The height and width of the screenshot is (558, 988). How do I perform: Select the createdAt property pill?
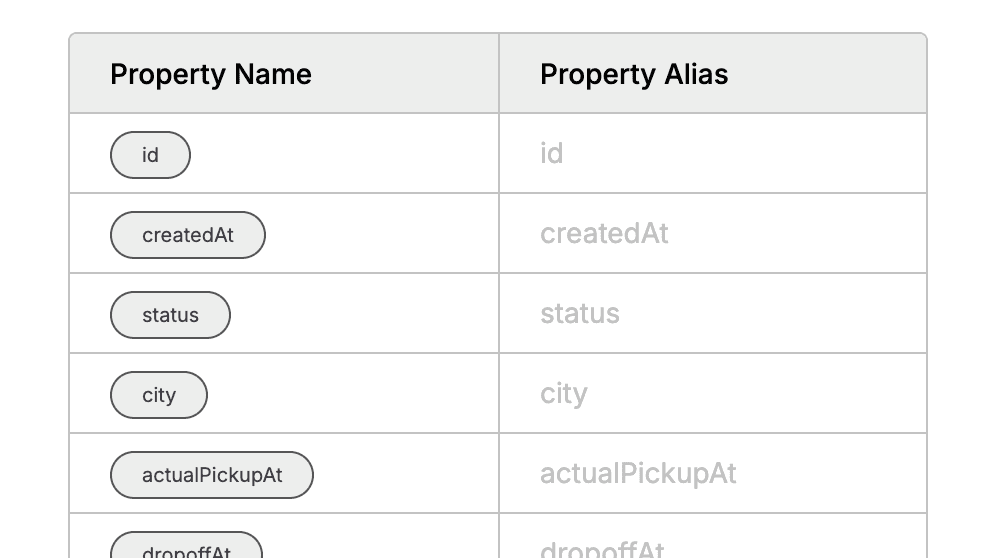(x=188, y=235)
